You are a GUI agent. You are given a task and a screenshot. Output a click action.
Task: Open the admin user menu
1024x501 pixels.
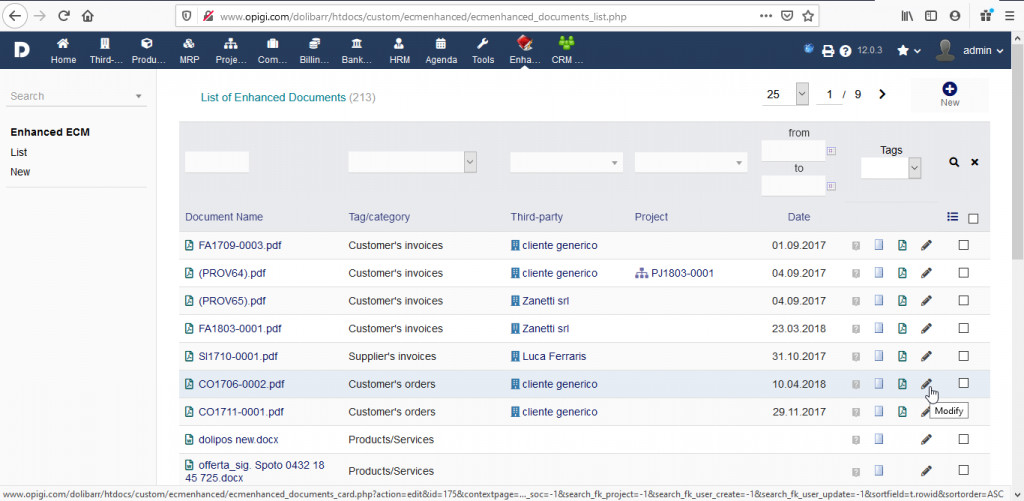click(970, 51)
